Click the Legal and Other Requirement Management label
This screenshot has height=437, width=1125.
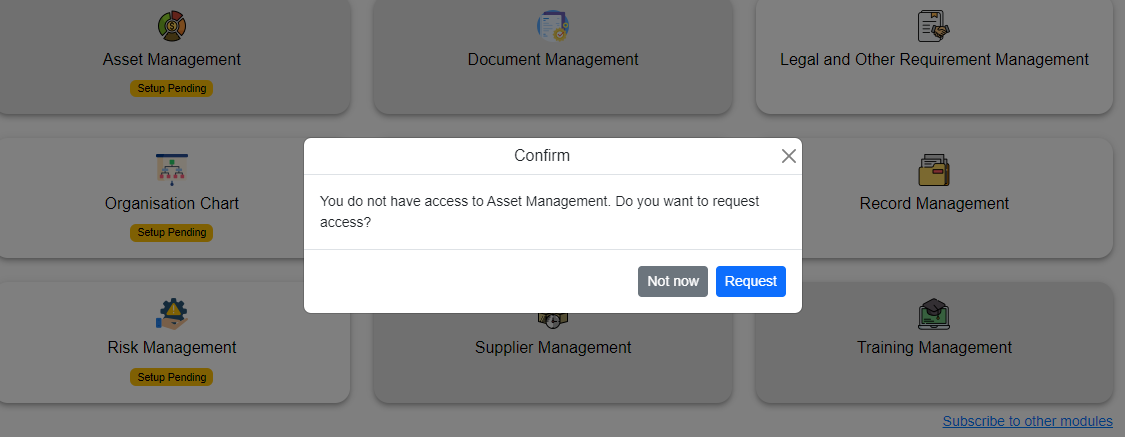[x=934, y=59]
